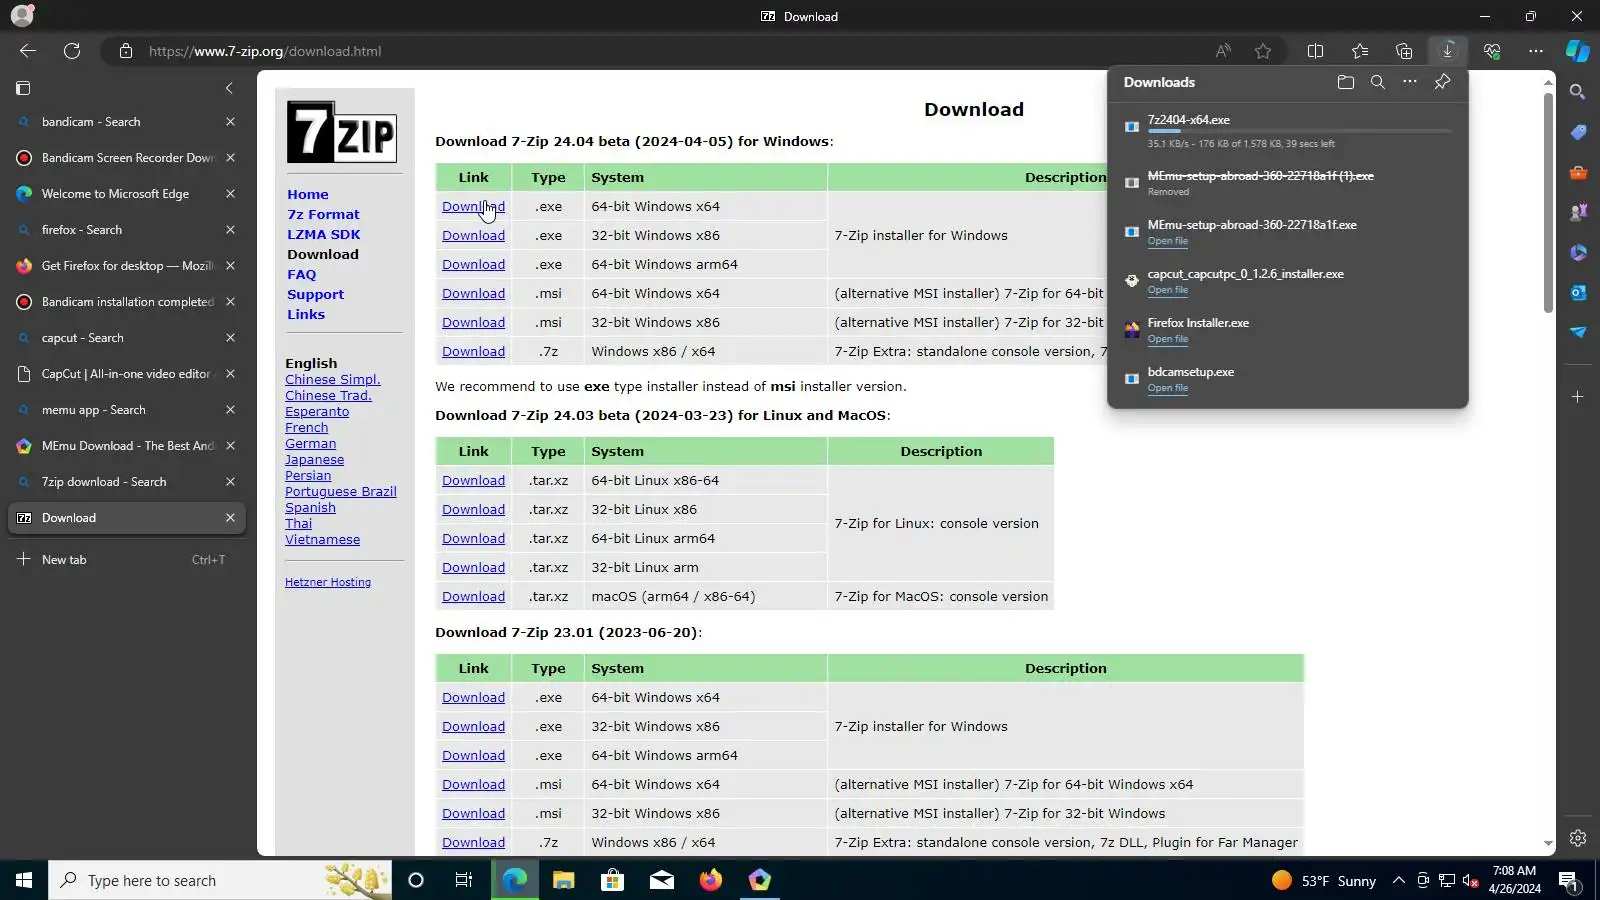Open sidebar search icon
The height and width of the screenshot is (900, 1600).
[x=1578, y=92]
